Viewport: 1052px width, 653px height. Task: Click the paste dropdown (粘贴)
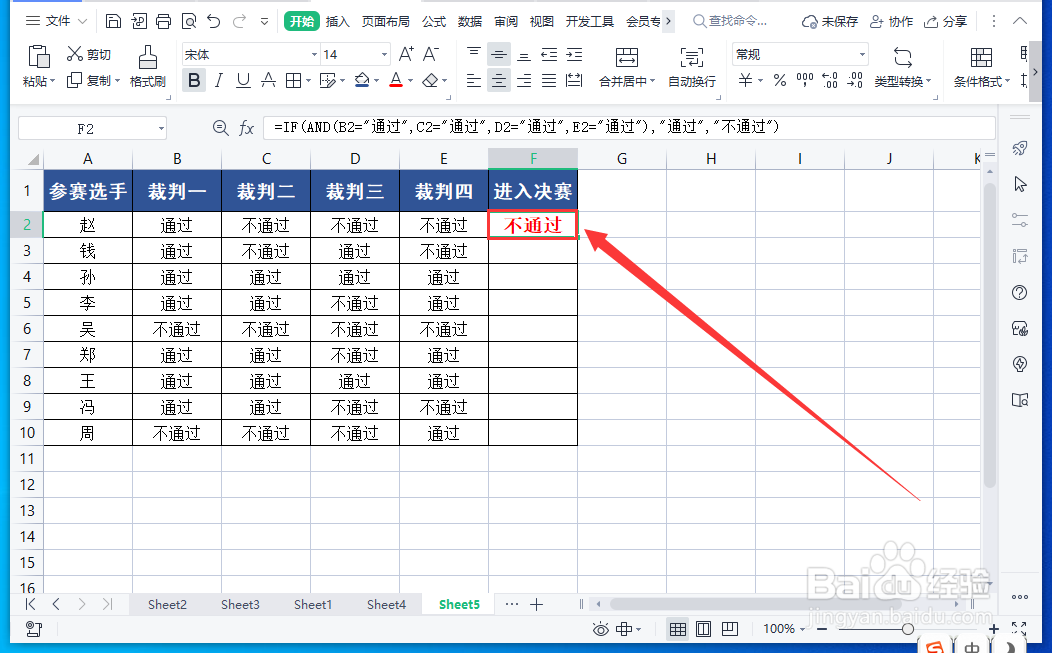tap(38, 81)
